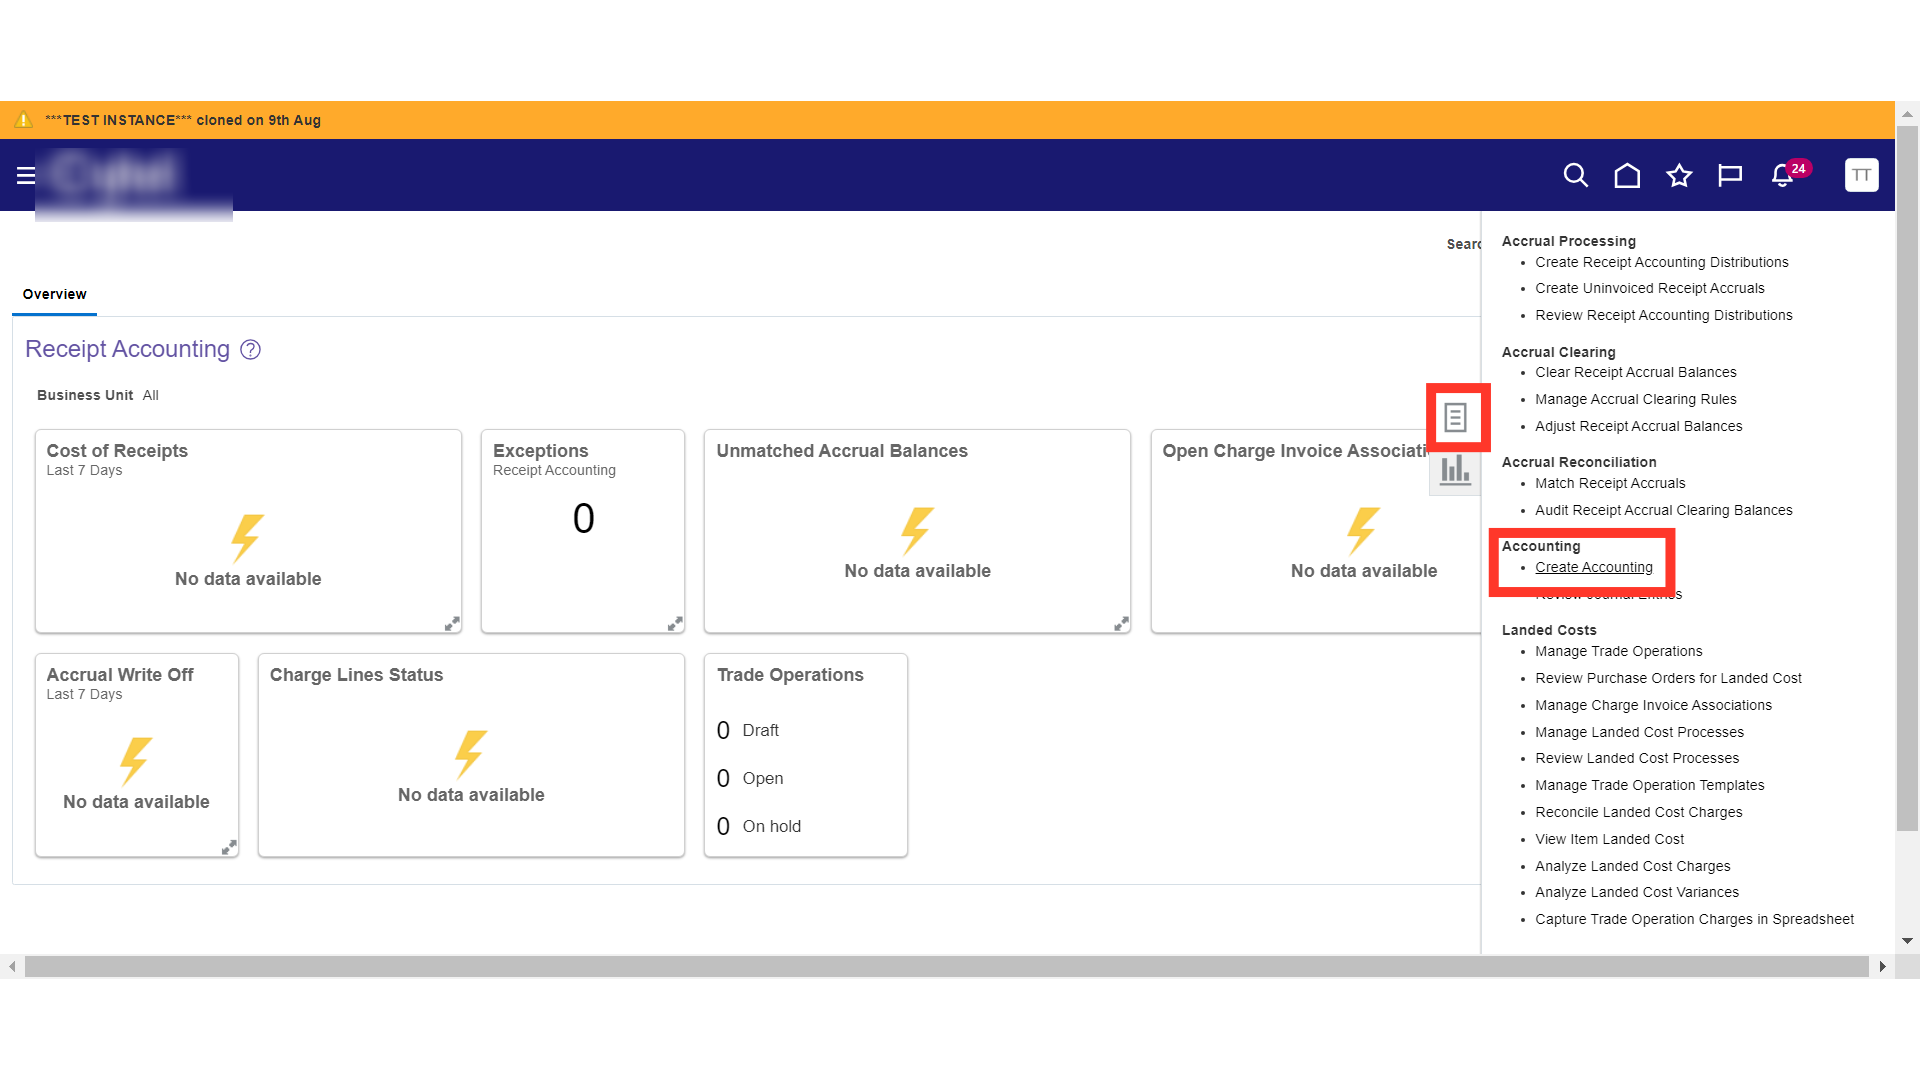Screen dimensions: 1920x1080
Task: Click the Open Charge Invoice Associations card title
Action: point(1296,451)
